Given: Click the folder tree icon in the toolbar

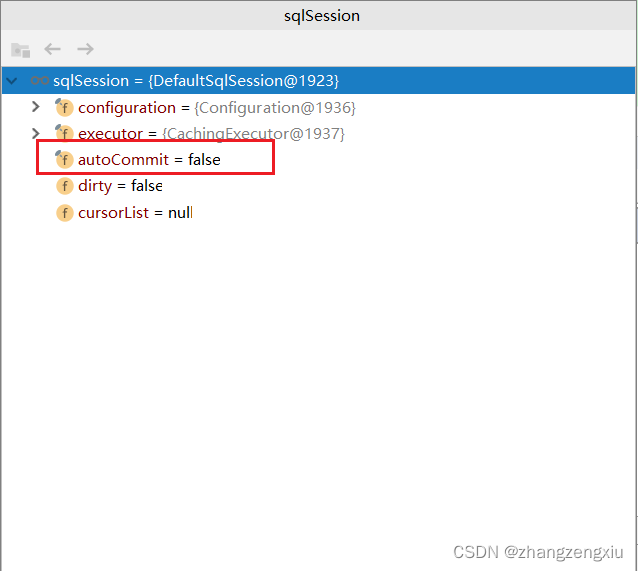Looking at the screenshot, I should 20,50.
